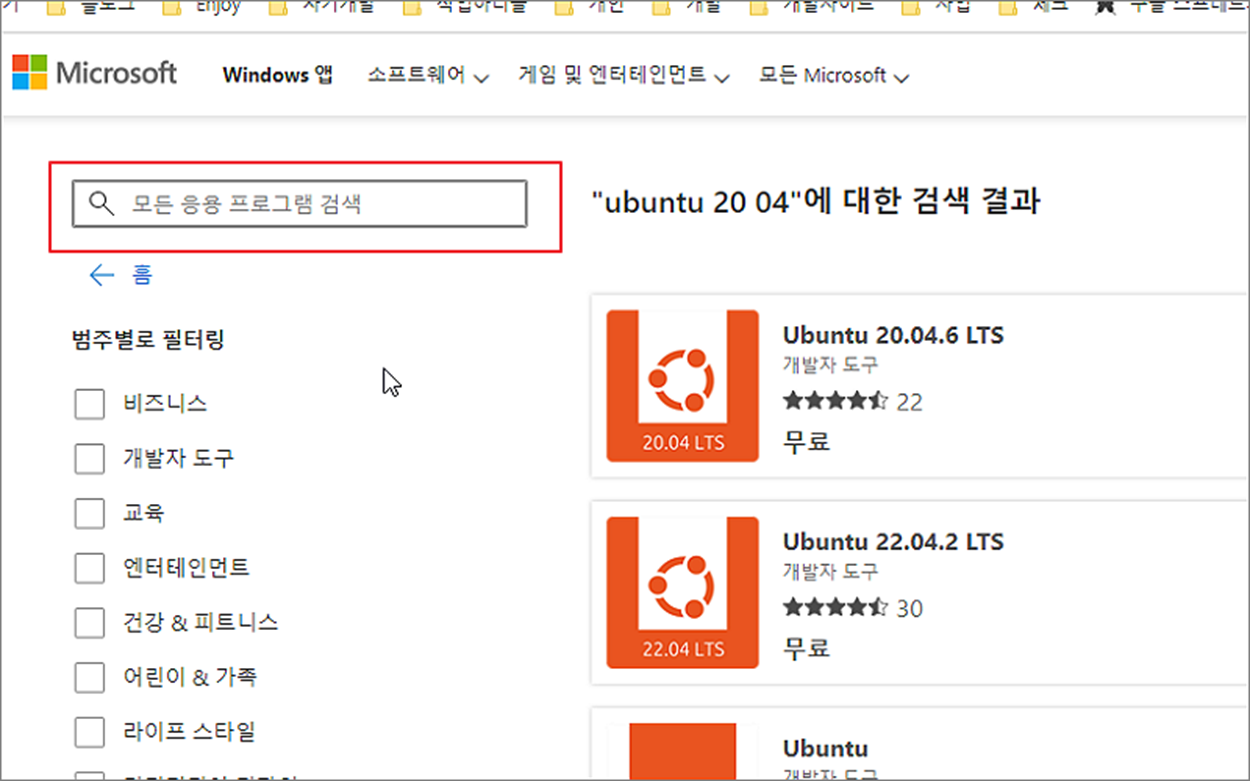This screenshot has height=781, width=1250.
Task: Check the 개발자 도구 filter checkbox
Action: [x=90, y=459]
